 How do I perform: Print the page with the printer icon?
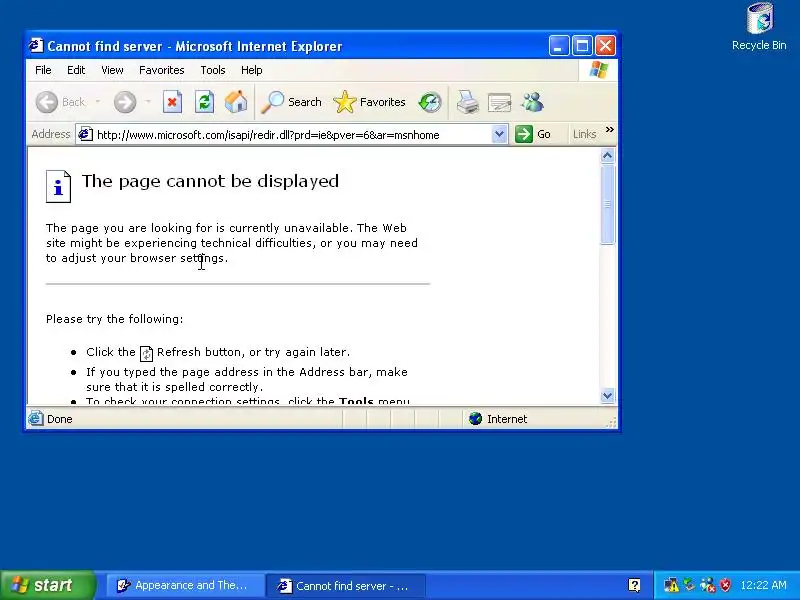pyautogui.click(x=467, y=102)
